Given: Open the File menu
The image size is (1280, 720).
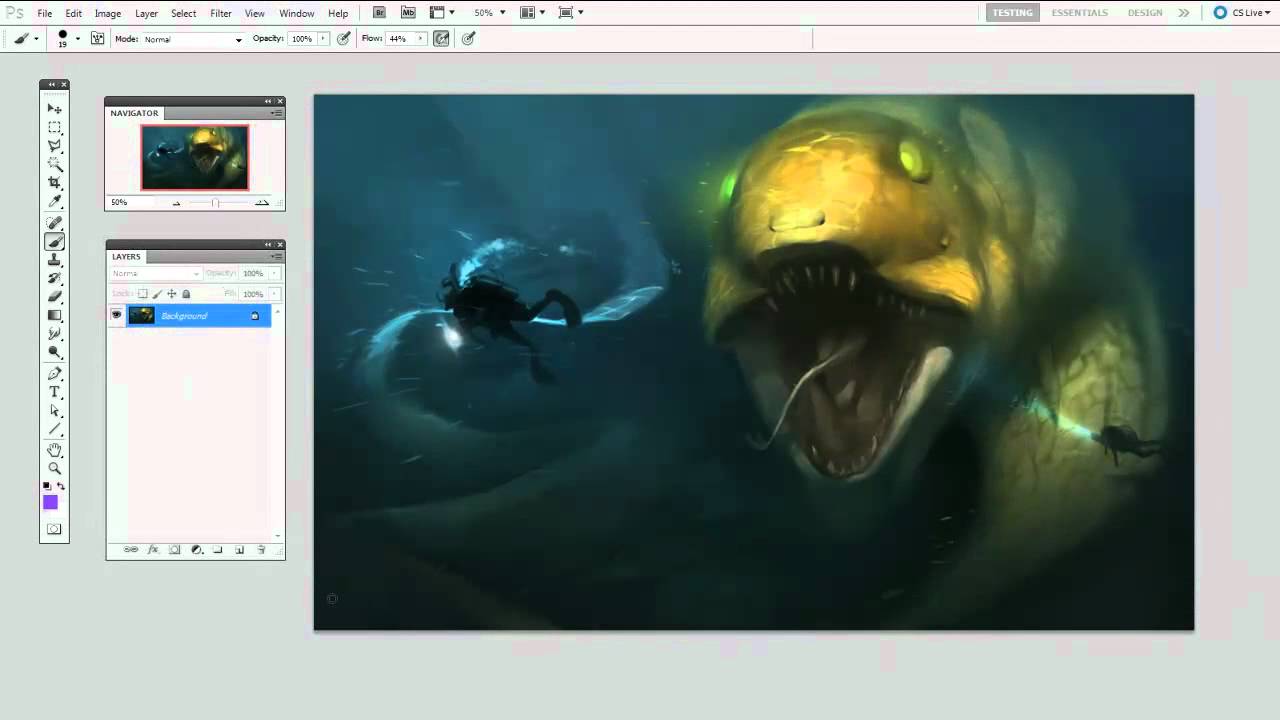Looking at the screenshot, I should (45, 13).
